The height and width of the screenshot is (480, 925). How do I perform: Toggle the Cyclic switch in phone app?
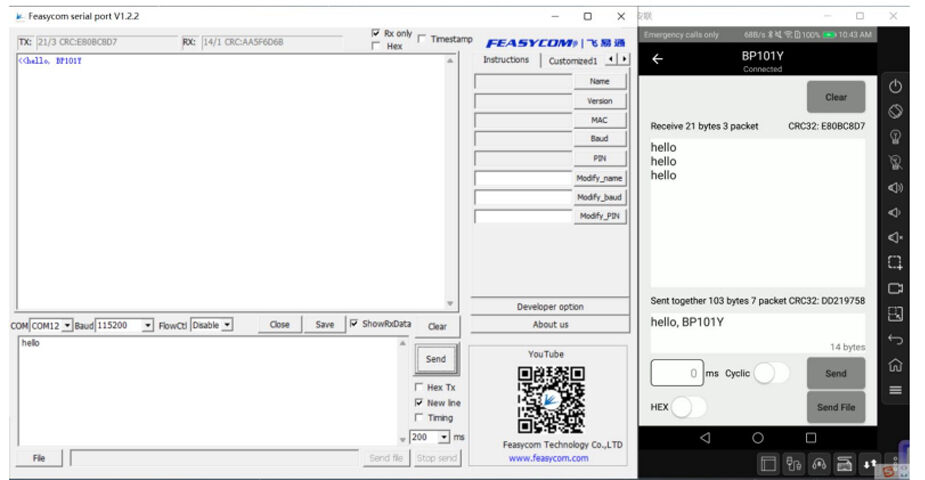click(770, 373)
